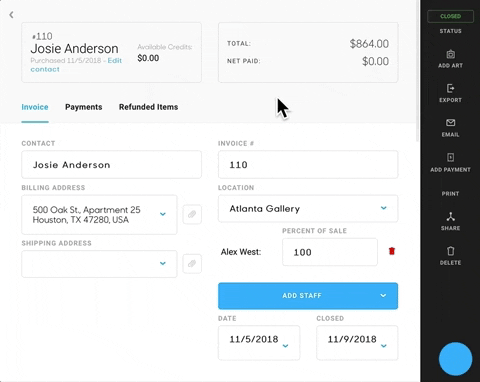This screenshot has width=480, height=382.
Task: Click the blue circular button at bottom right
Action: (x=455, y=359)
